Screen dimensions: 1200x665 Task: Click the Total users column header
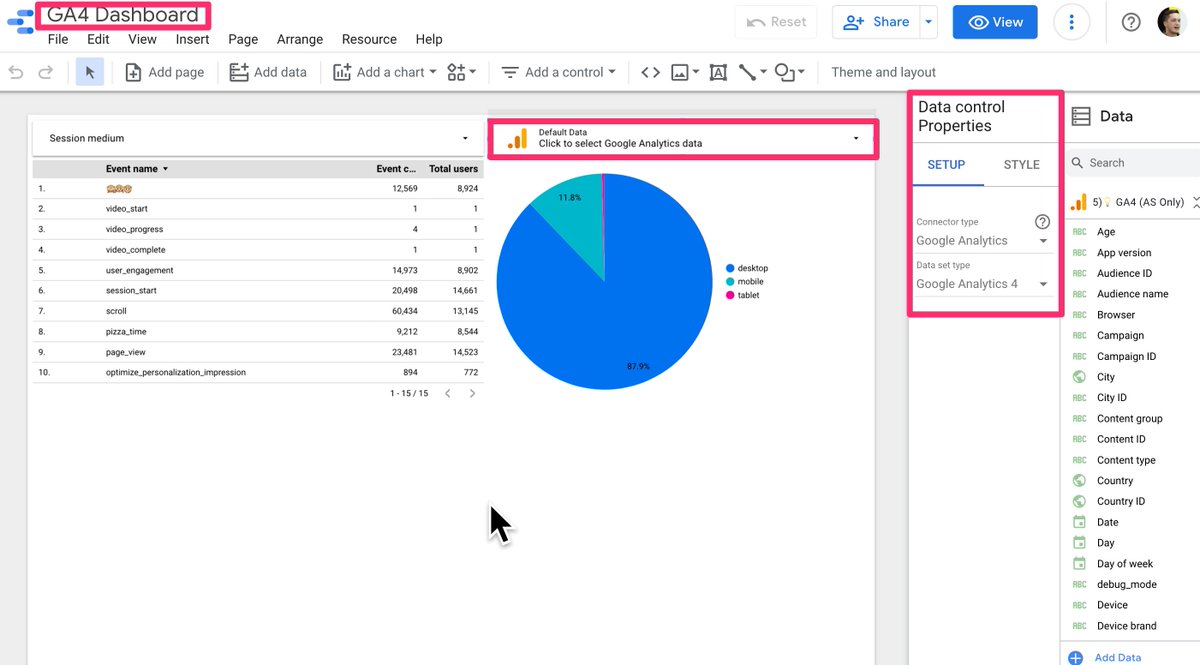(x=454, y=169)
